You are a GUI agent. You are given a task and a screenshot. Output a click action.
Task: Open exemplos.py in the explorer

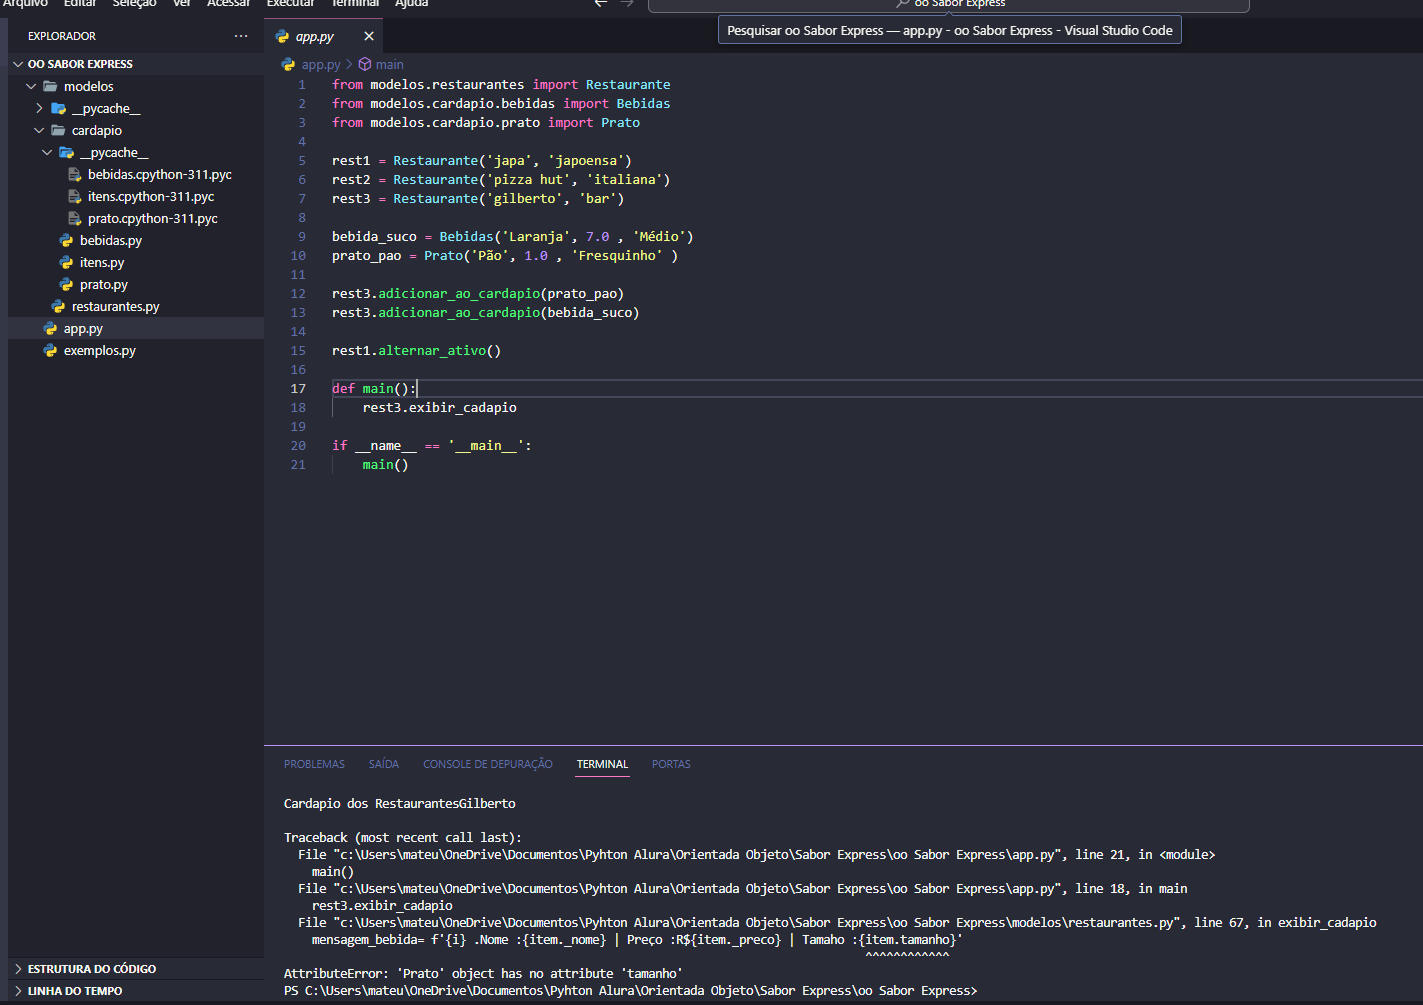(x=100, y=350)
